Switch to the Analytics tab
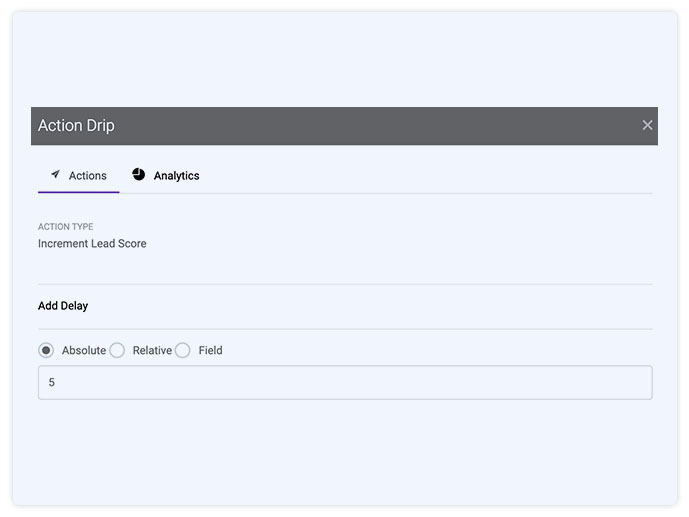689x517 pixels. (x=176, y=176)
